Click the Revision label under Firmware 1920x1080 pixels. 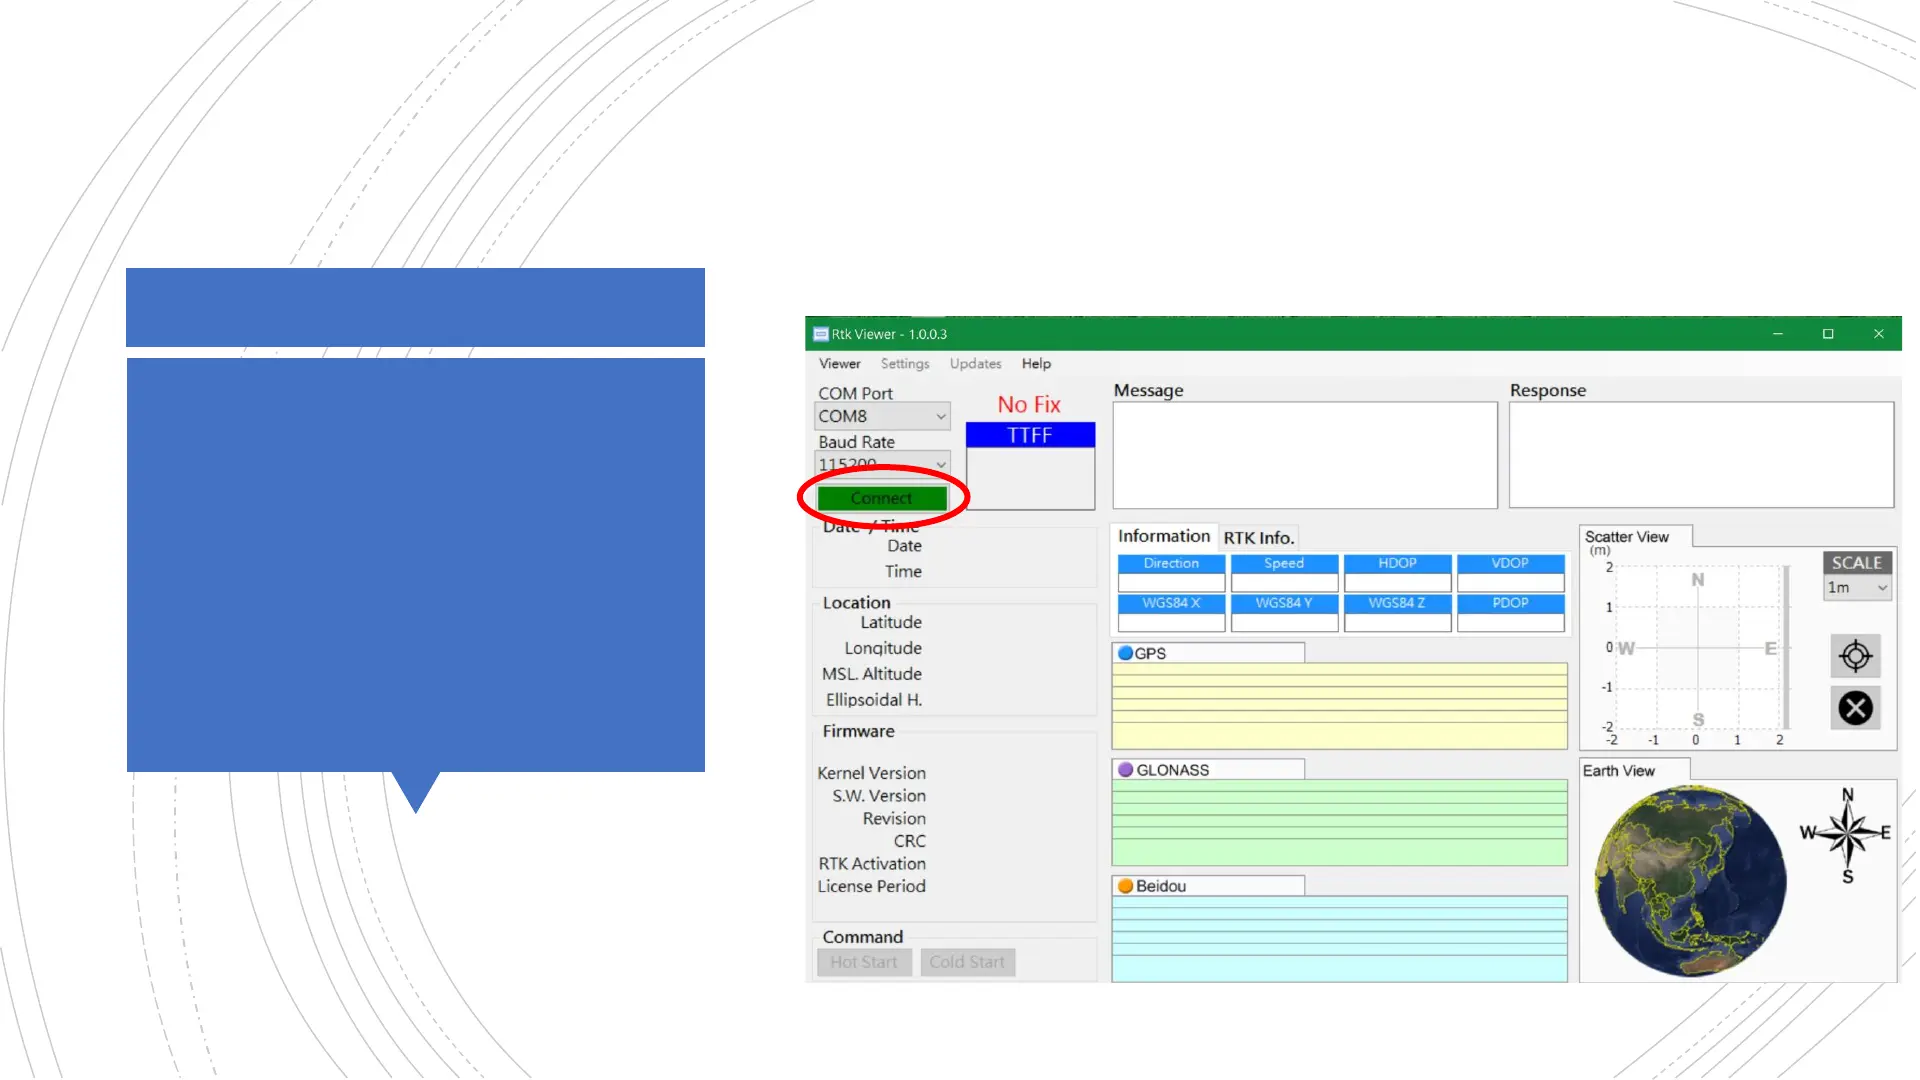pyautogui.click(x=894, y=819)
